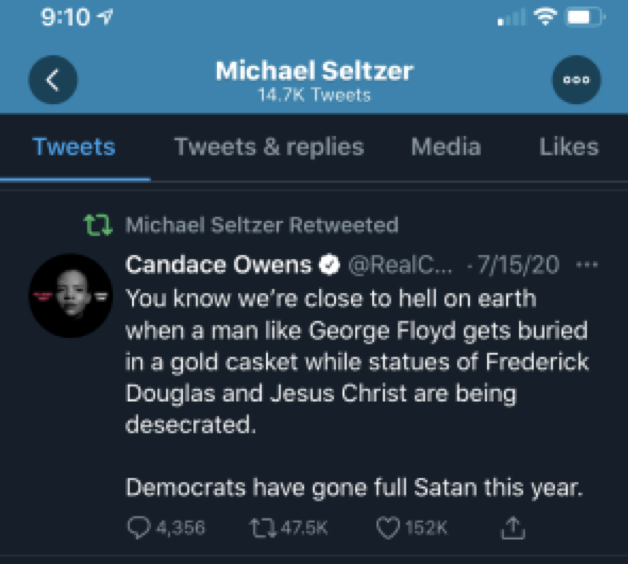Tap the green retweeted indicator icon

pos(99,225)
